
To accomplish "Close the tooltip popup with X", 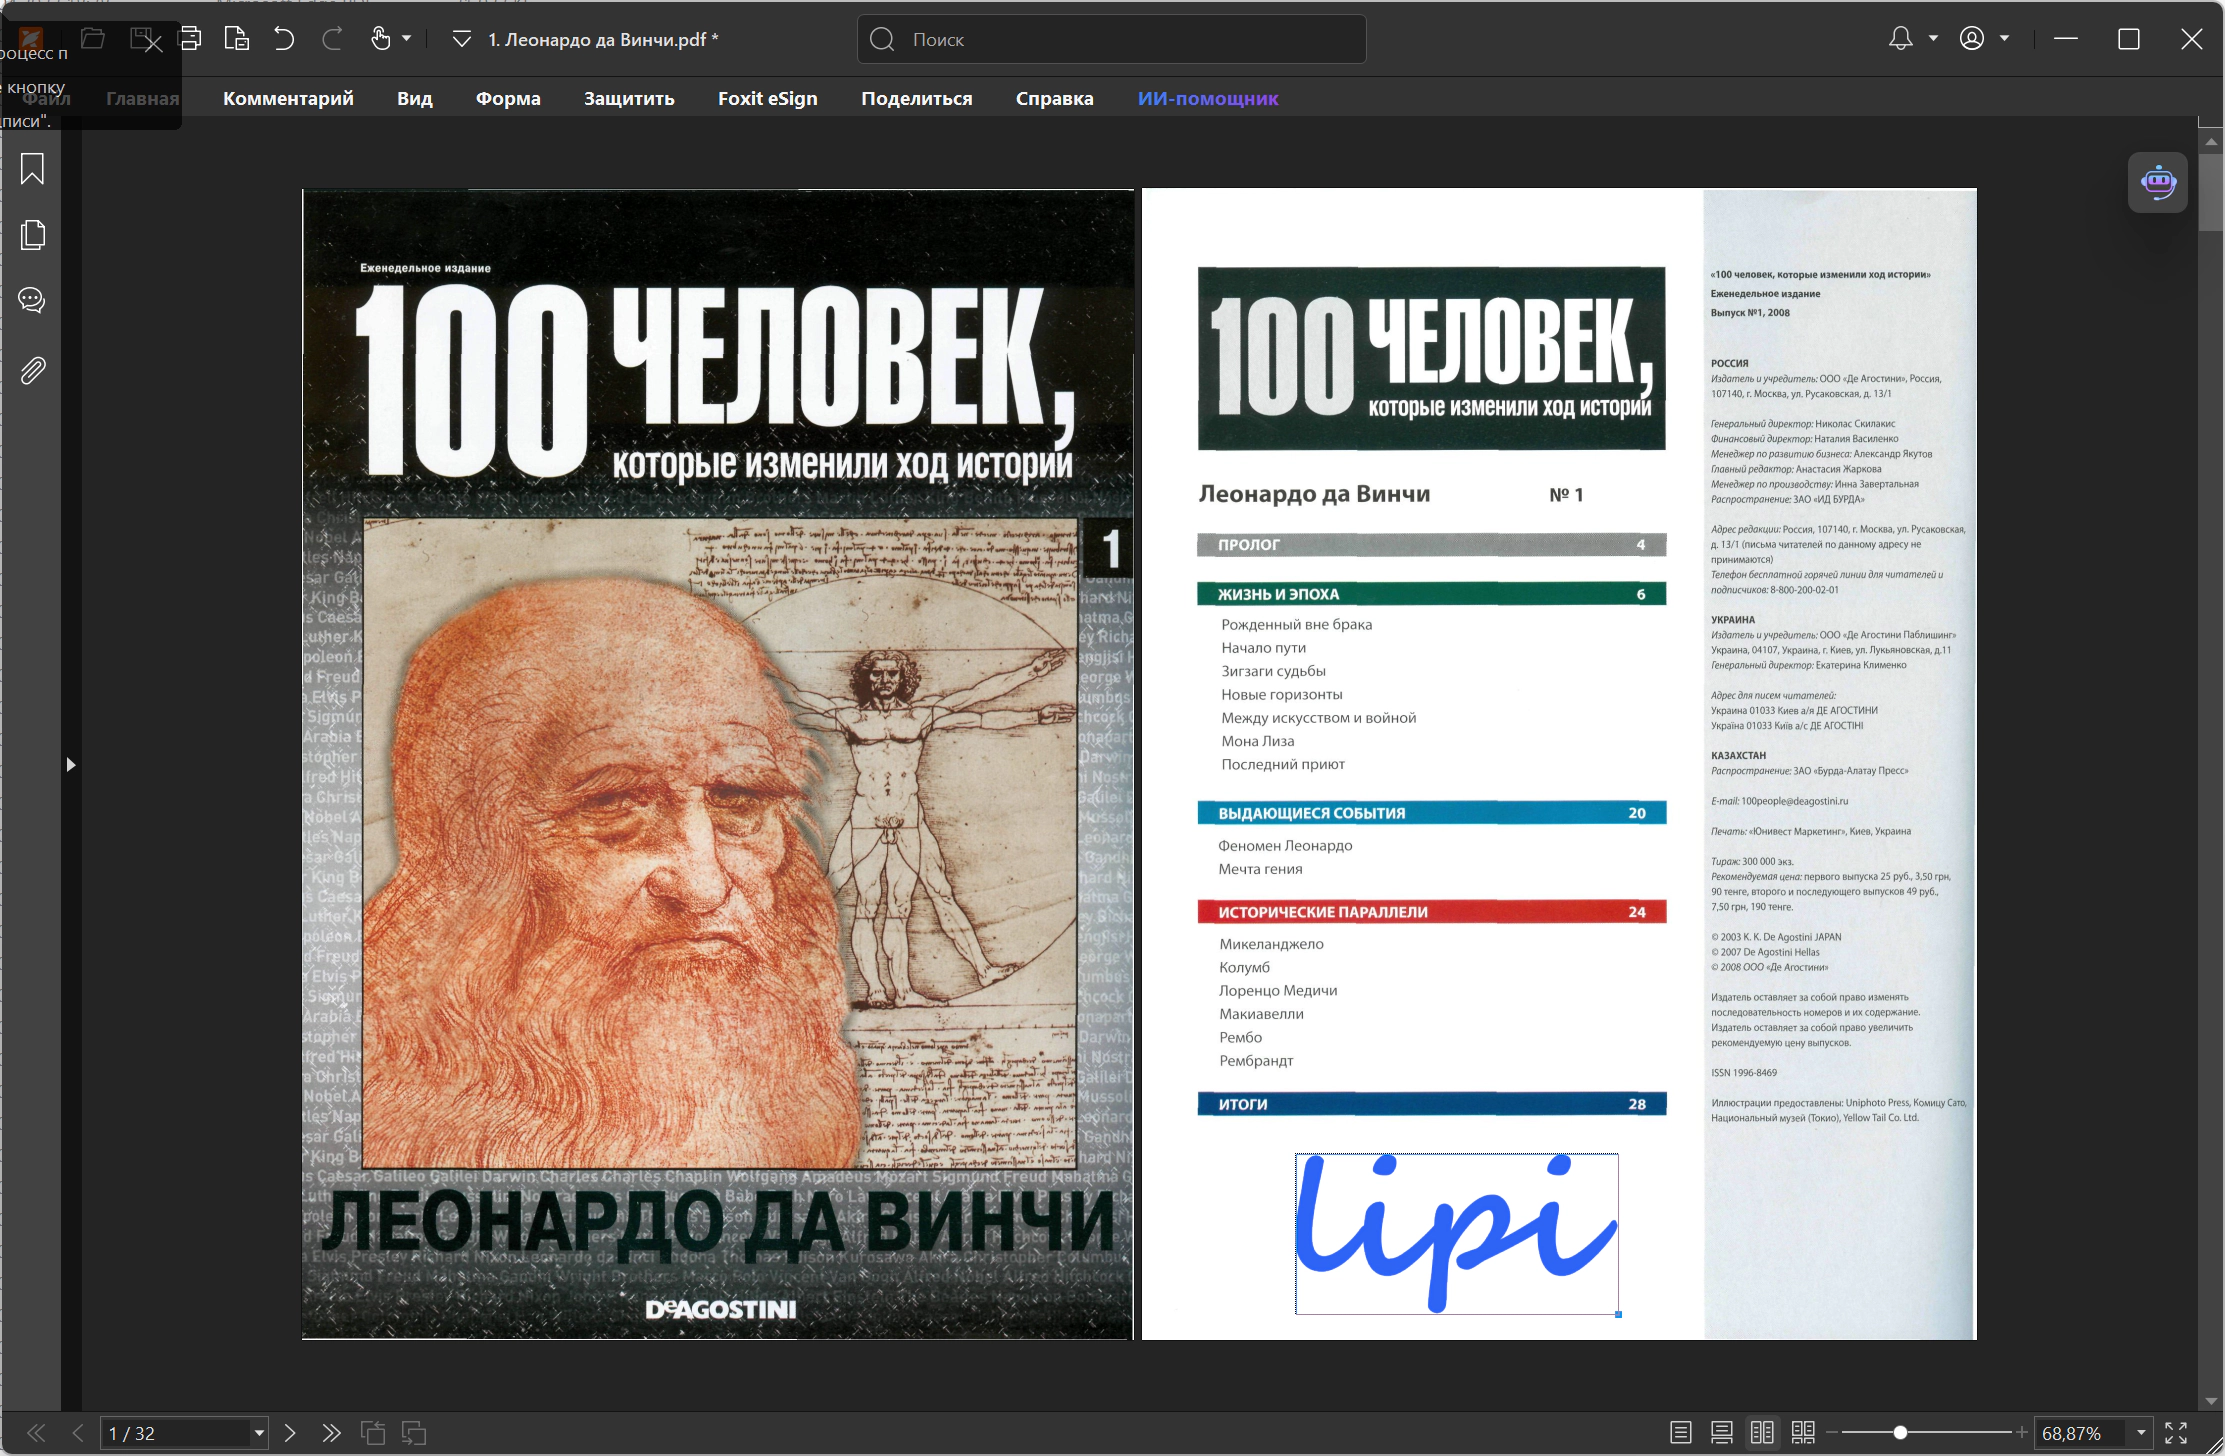I will tap(152, 43).
